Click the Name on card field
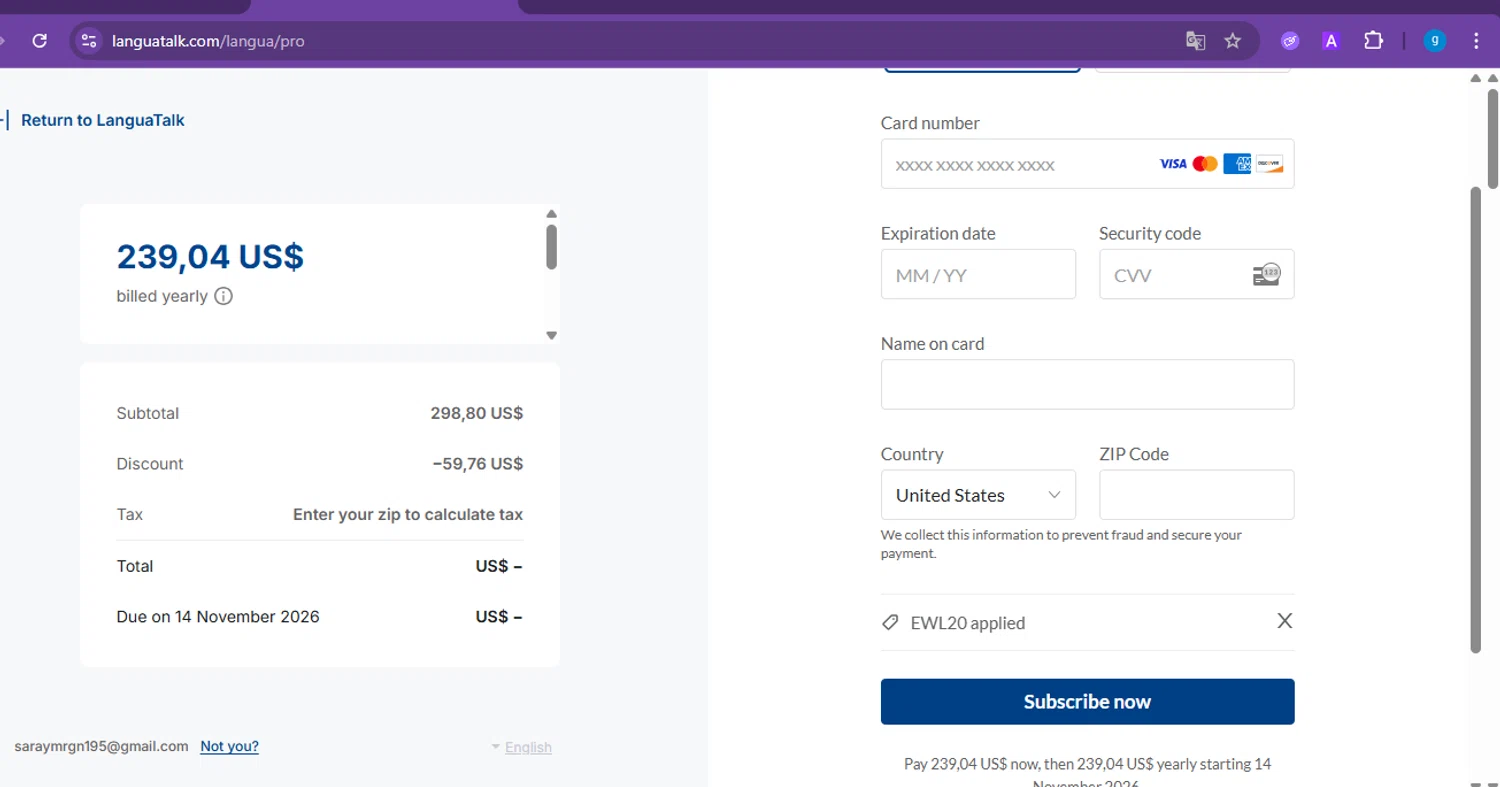 (x=1087, y=384)
